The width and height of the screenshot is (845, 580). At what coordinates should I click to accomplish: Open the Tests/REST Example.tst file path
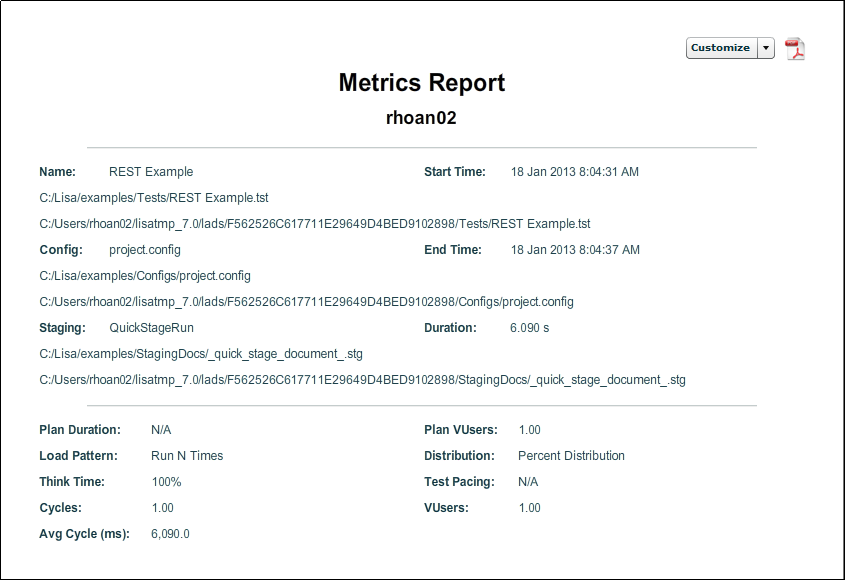(x=313, y=223)
